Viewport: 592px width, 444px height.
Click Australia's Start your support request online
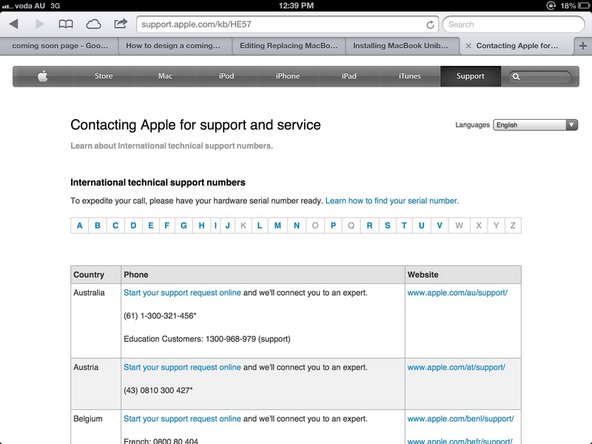point(182,293)
